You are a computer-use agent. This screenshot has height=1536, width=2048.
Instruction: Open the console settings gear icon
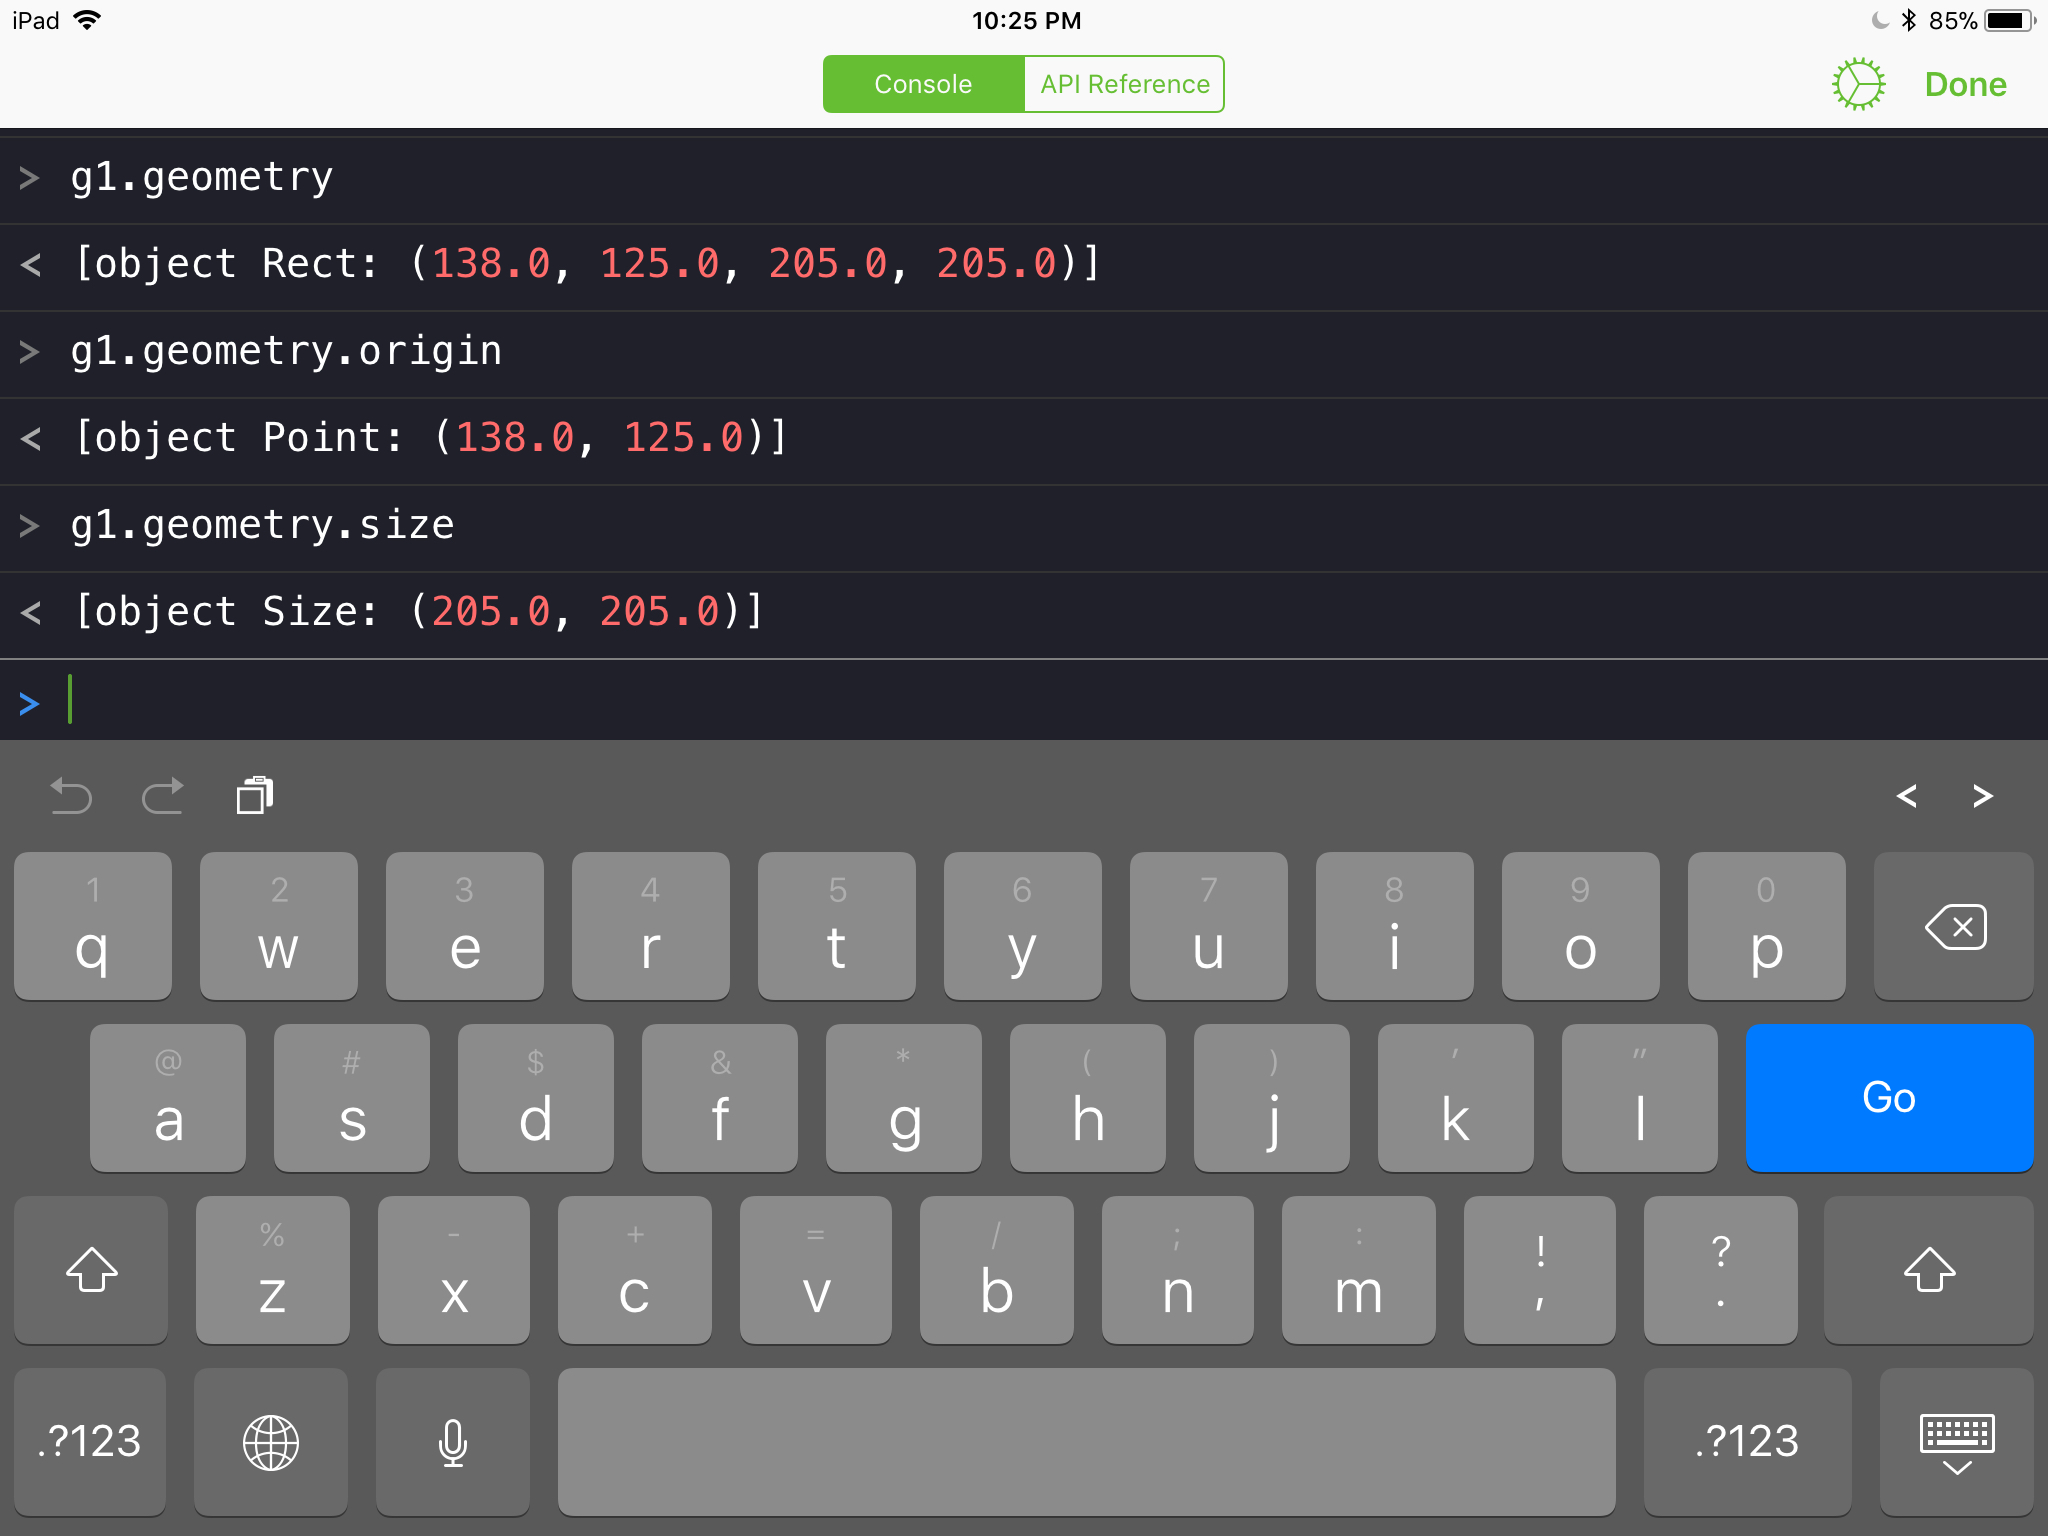1858,85
